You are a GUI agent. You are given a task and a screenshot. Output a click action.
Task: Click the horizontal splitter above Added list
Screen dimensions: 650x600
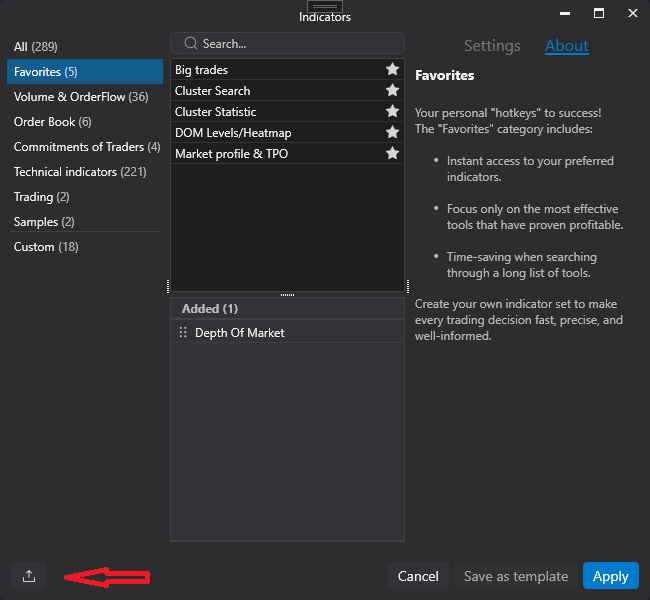tap(287, 295)
